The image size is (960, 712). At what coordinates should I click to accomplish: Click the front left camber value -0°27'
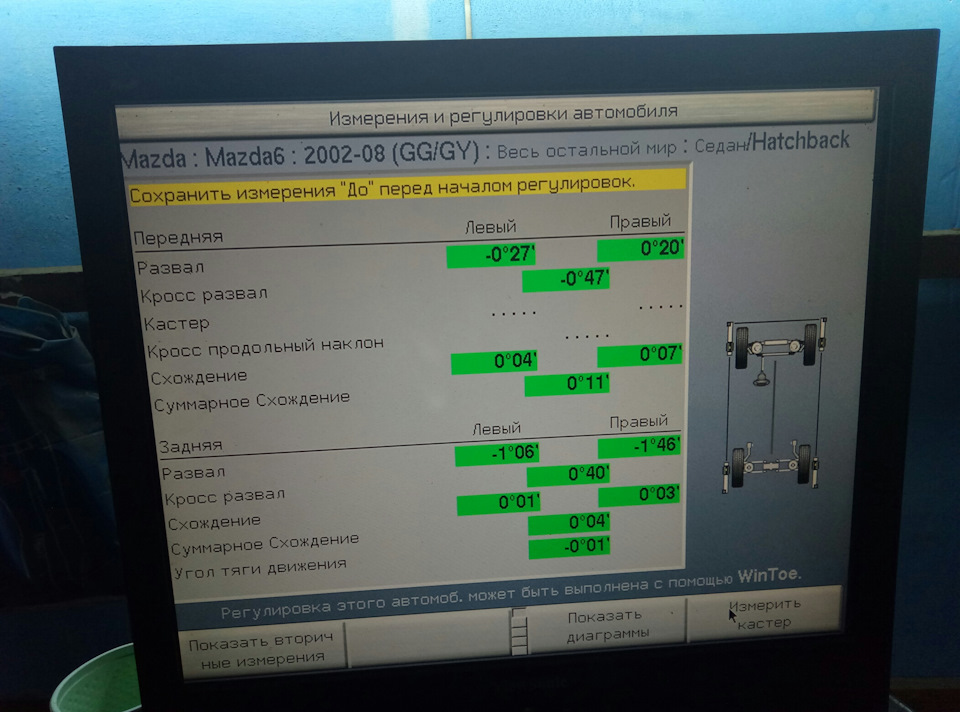click(491, 255)
